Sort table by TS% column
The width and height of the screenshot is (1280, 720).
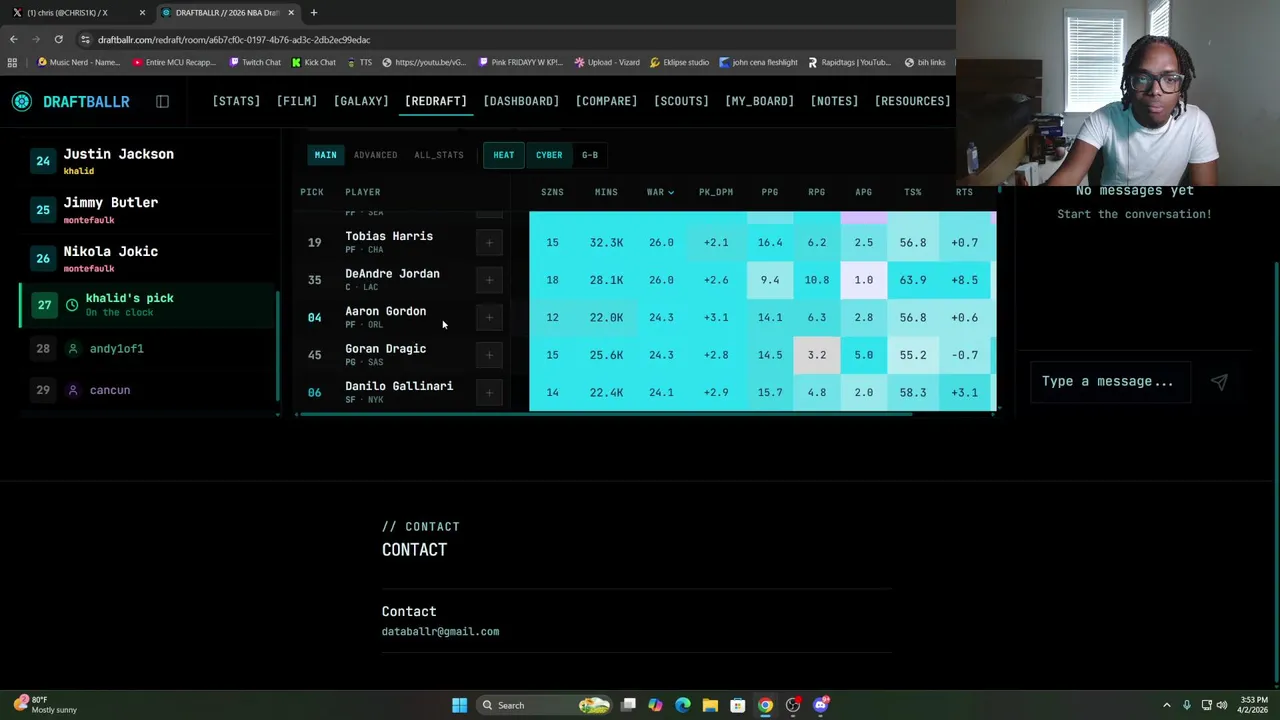pos(913,192)
